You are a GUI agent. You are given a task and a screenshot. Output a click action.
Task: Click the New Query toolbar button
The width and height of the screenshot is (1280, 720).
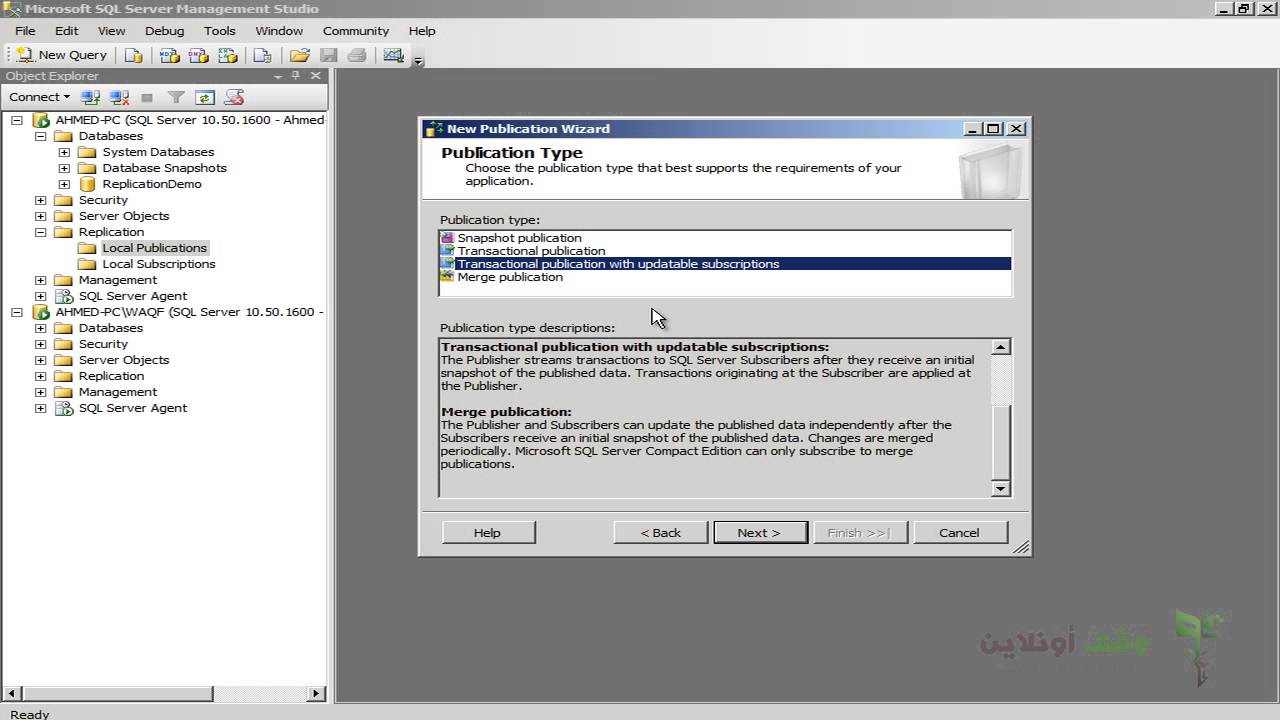62,55
